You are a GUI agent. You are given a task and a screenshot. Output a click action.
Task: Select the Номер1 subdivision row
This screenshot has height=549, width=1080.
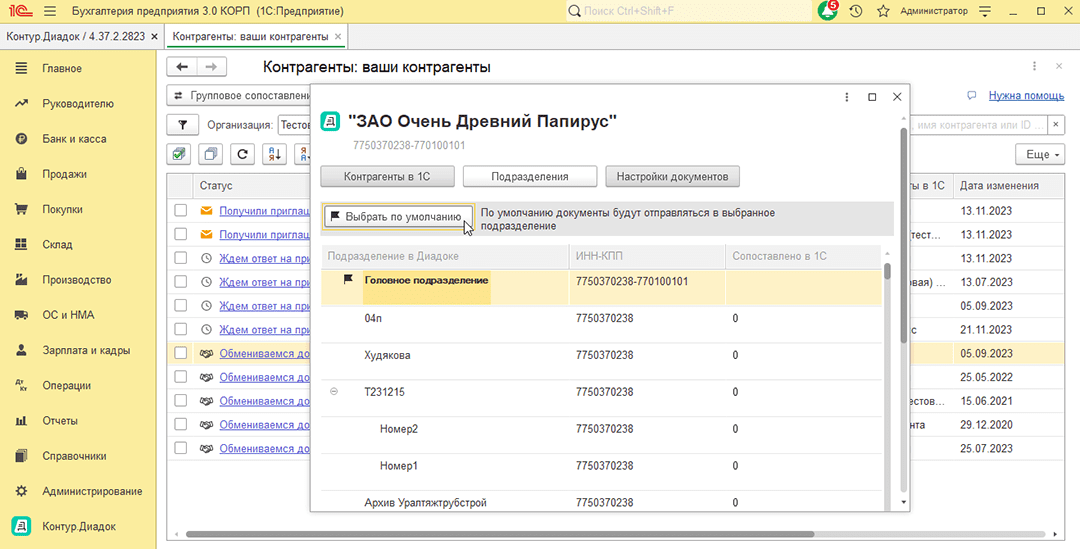pyautogui.click(x=601, y=471)
